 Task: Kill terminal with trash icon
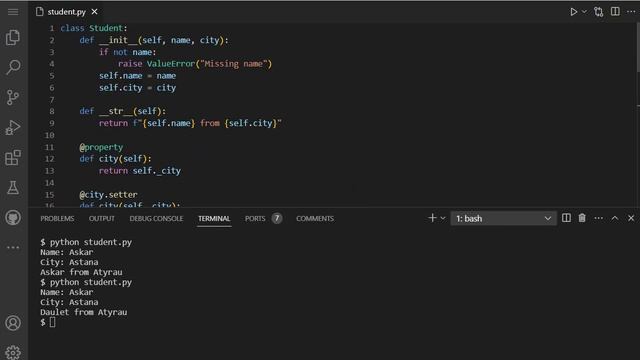pos(582,218)
